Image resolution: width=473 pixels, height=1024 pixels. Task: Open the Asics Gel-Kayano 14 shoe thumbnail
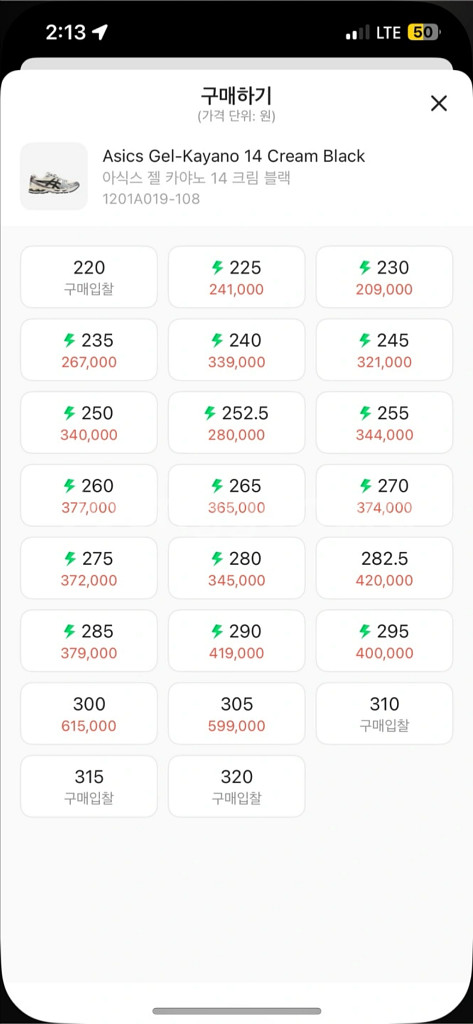pos(54,176)
